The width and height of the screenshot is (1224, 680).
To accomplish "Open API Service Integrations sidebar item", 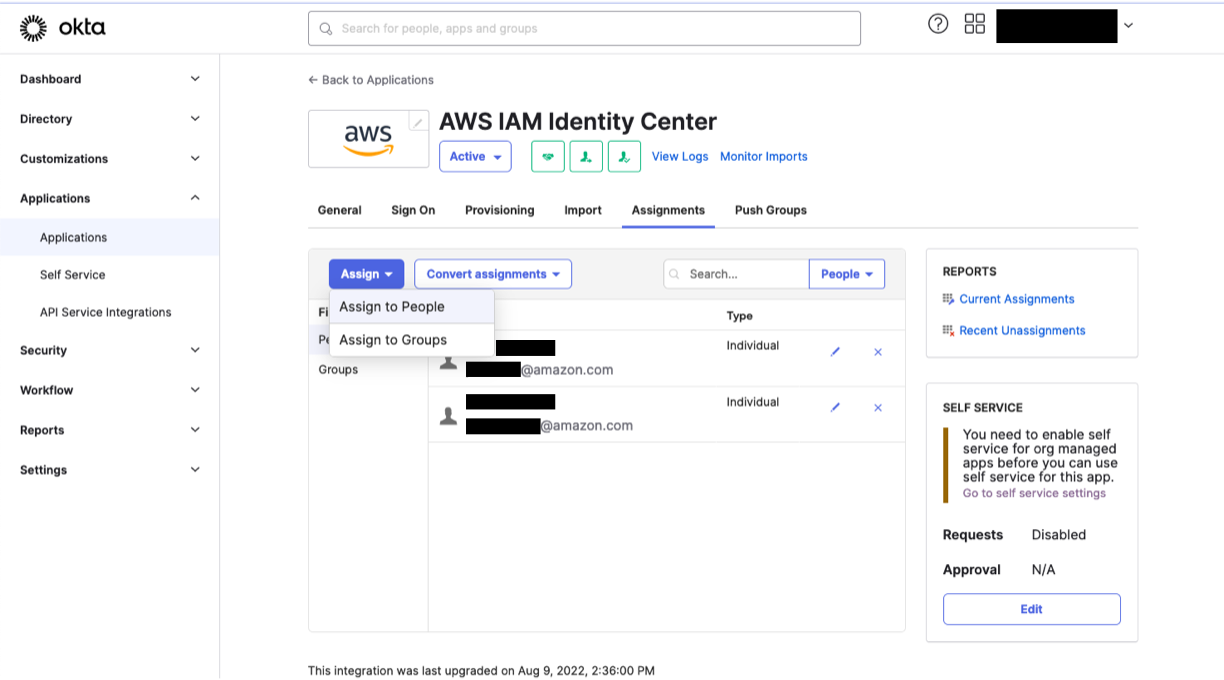I will (x=105, y=312).
